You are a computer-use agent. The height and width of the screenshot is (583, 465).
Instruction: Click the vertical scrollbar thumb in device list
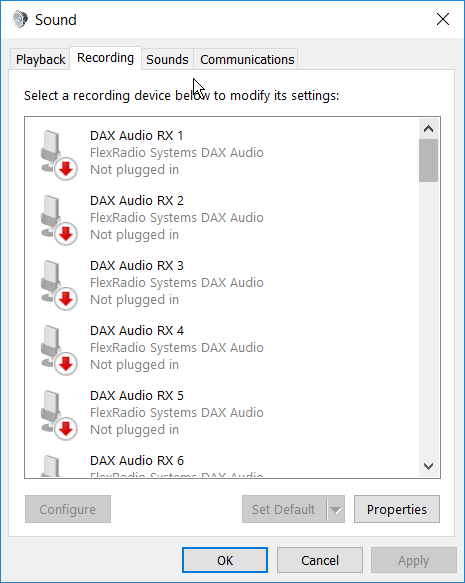[428, 161]
